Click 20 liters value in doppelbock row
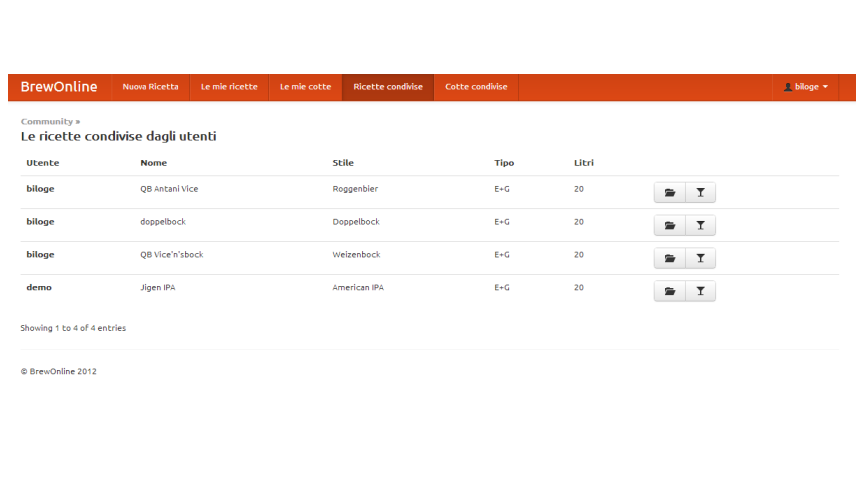 click(579, 222)
